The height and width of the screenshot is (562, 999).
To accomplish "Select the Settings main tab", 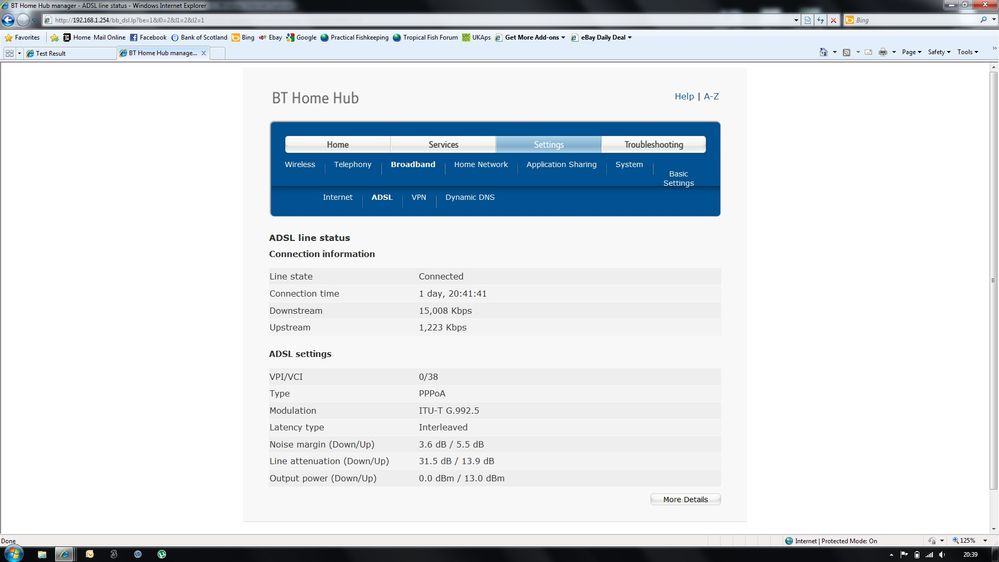I will click(x=549, y=145).
